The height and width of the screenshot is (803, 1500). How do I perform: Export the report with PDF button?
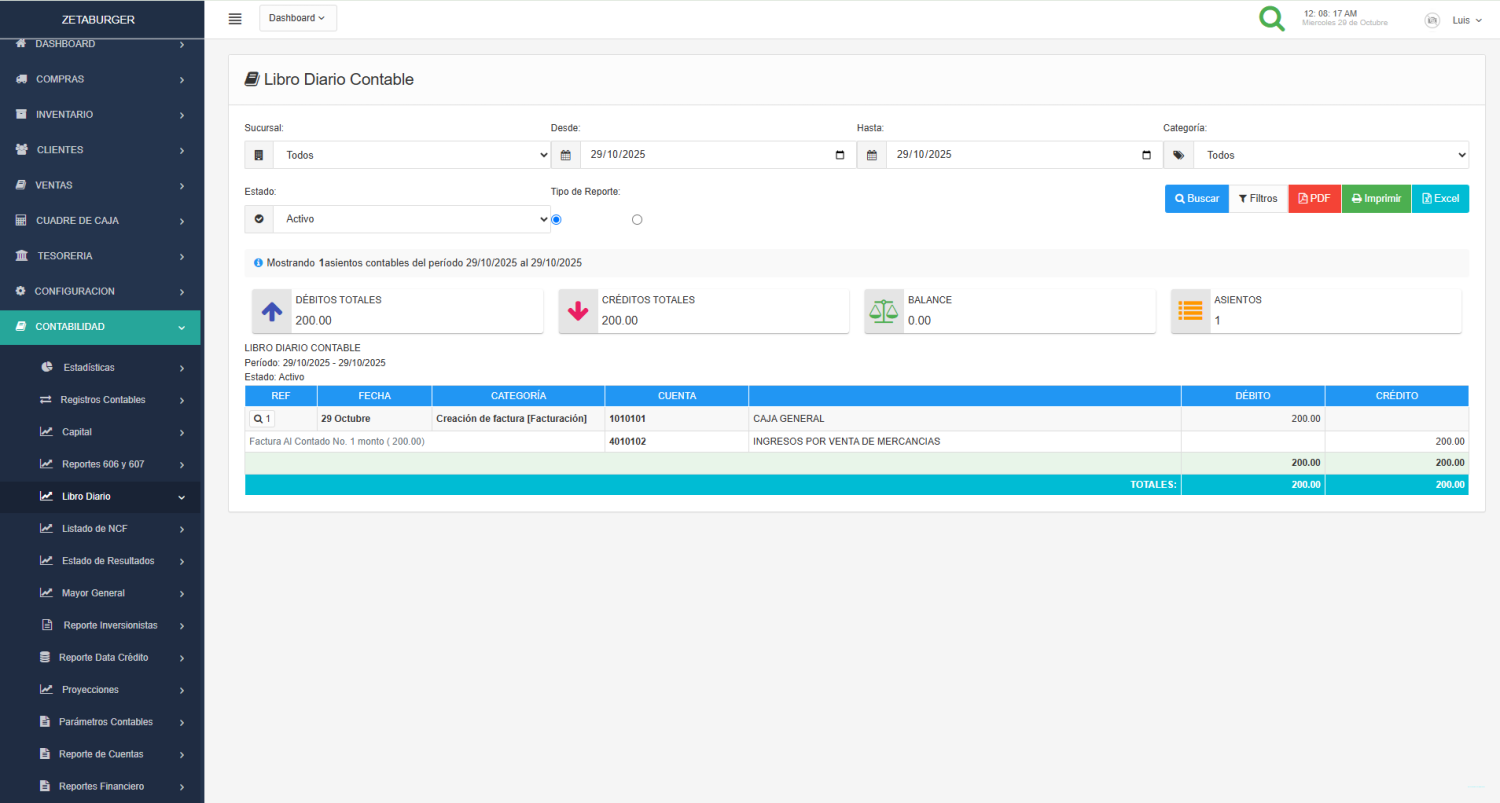pyautogui.click(x=1314, y=199)
